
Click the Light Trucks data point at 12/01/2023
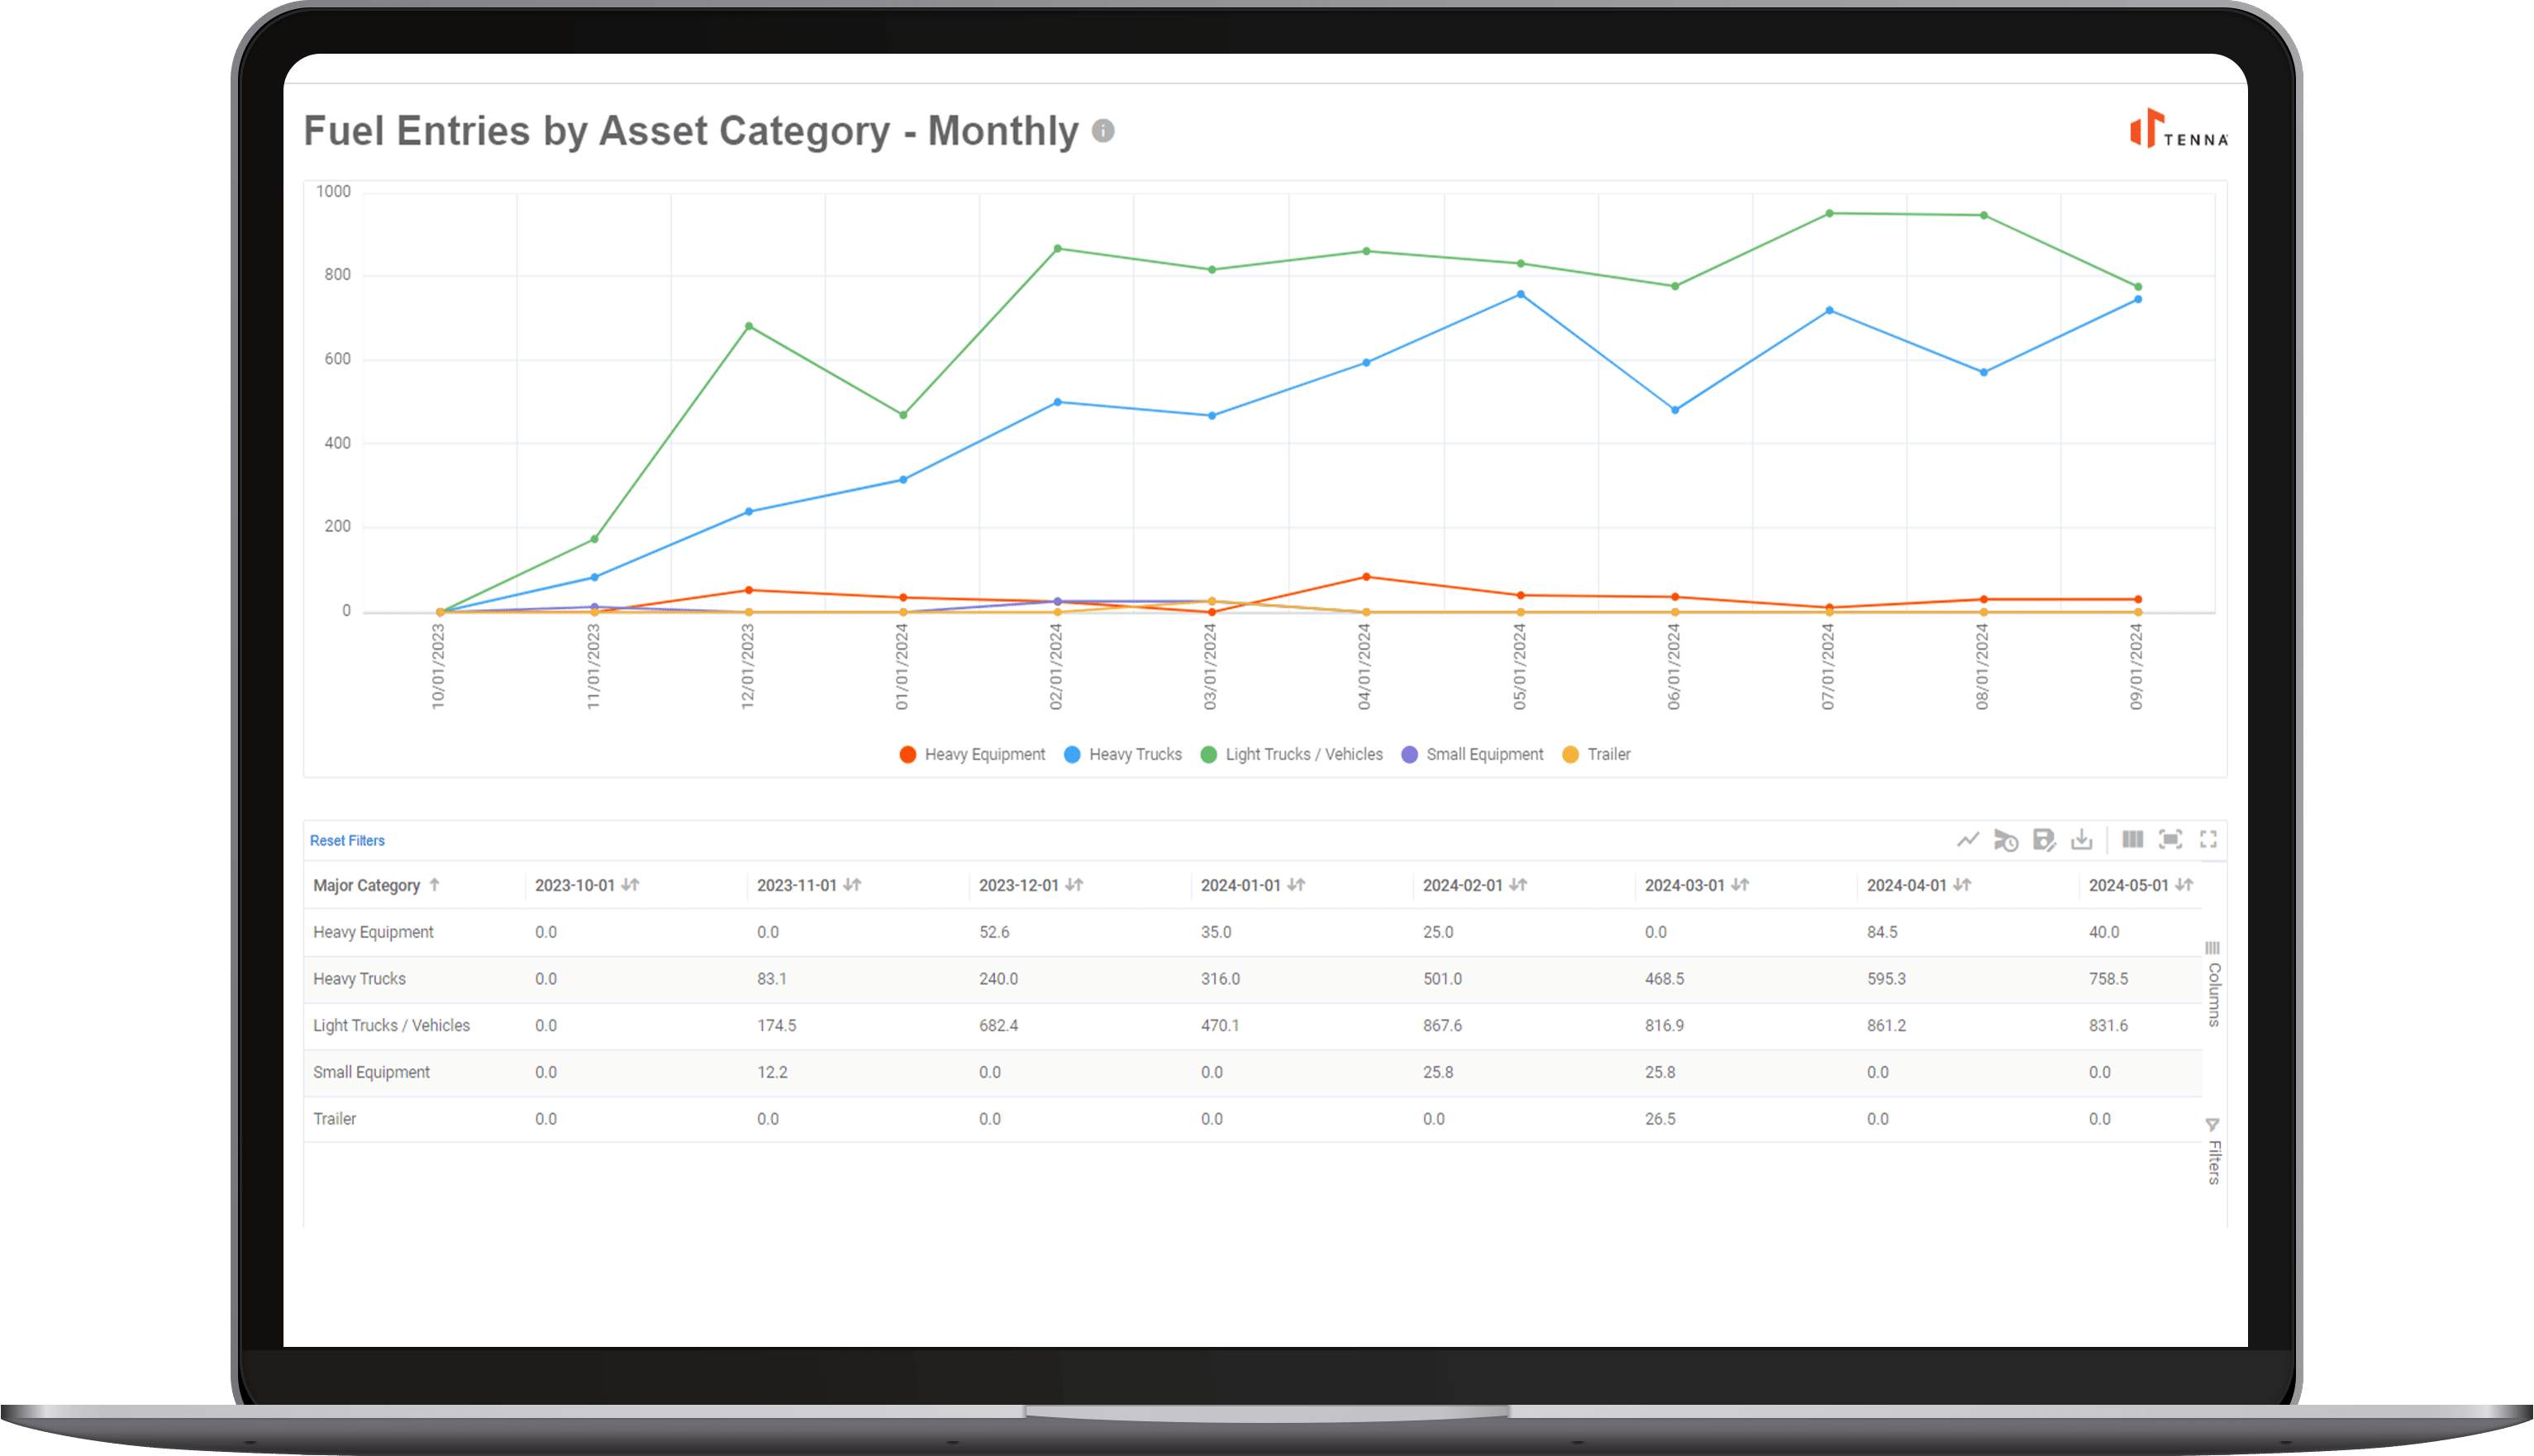point(749,326)
